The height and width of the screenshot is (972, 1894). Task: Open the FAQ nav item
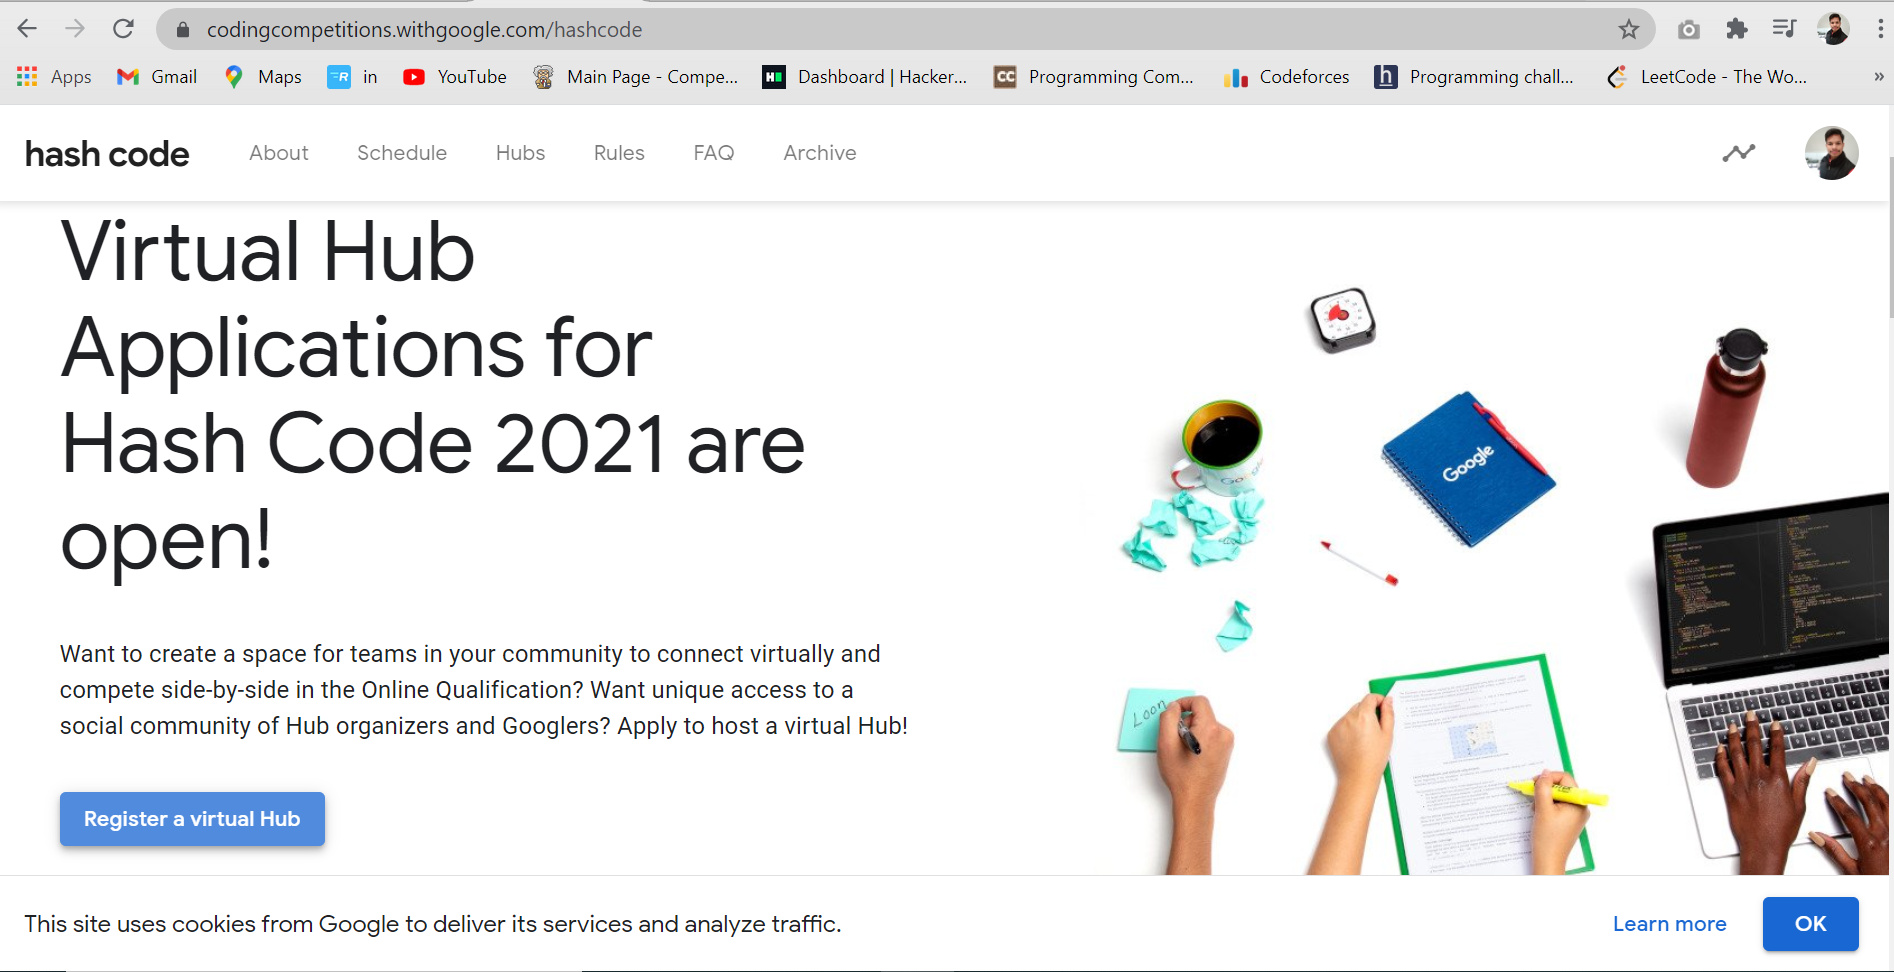714,153
